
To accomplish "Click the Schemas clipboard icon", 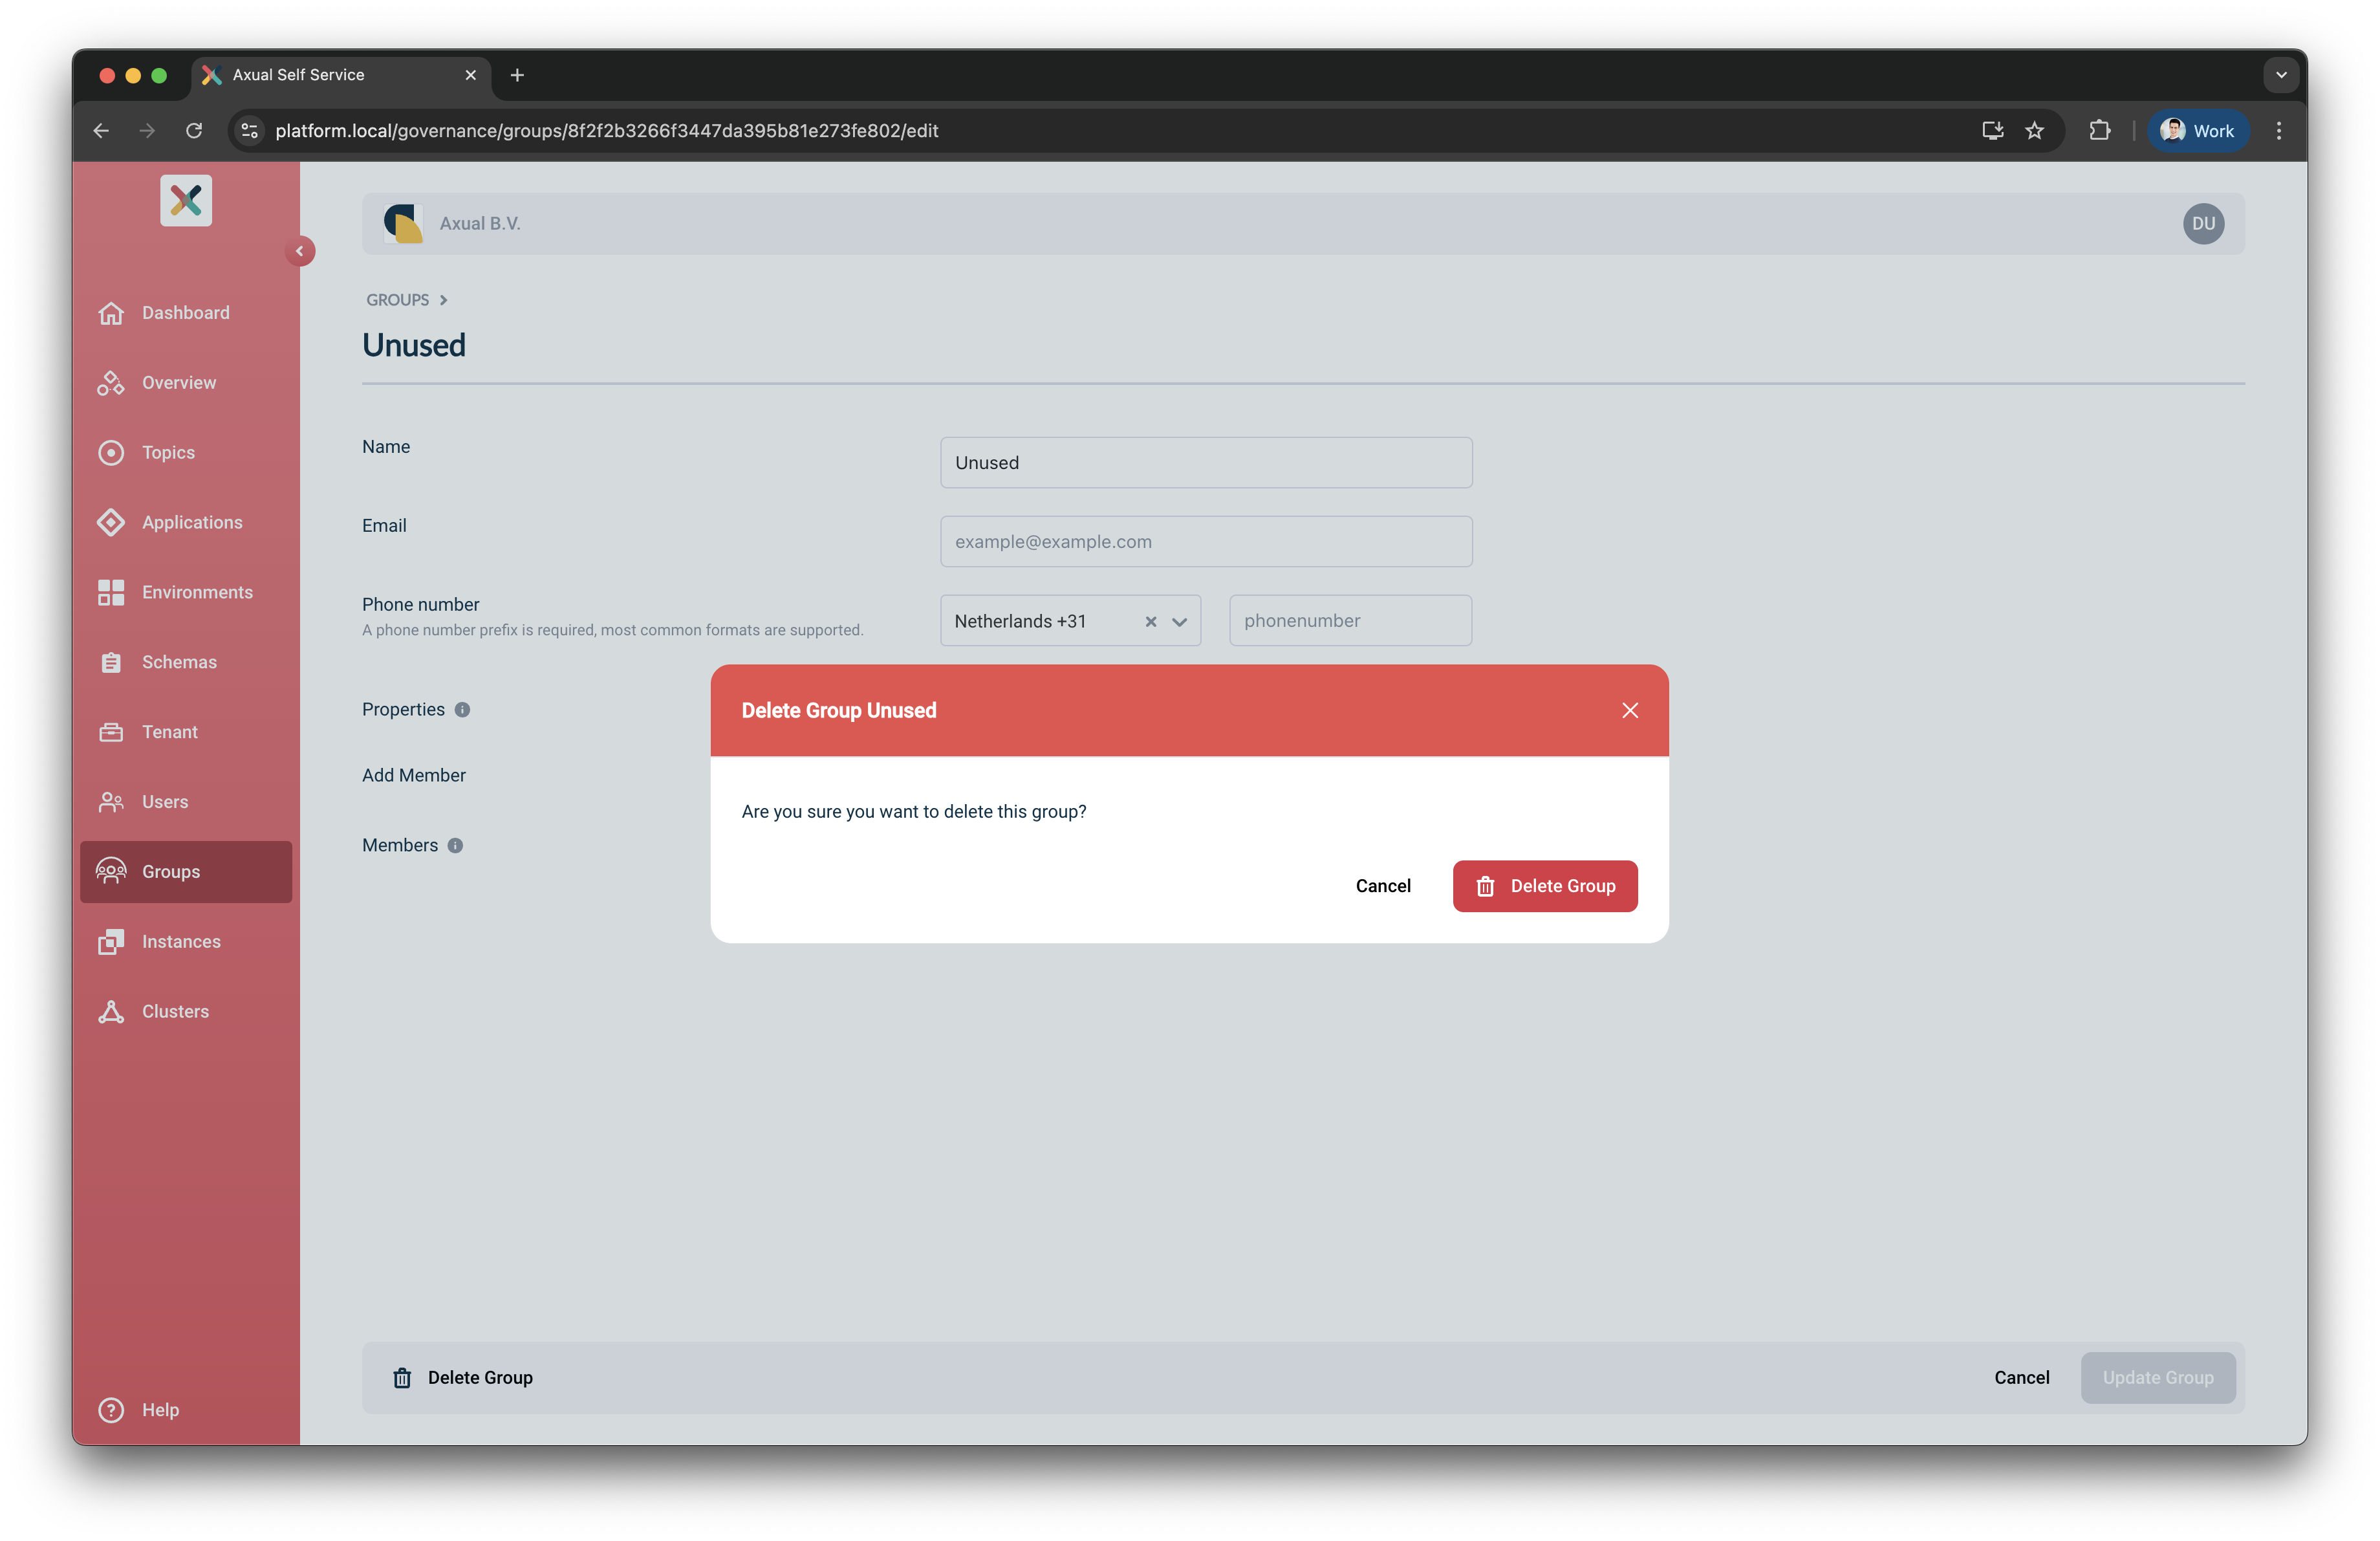I will coord(111,662).
